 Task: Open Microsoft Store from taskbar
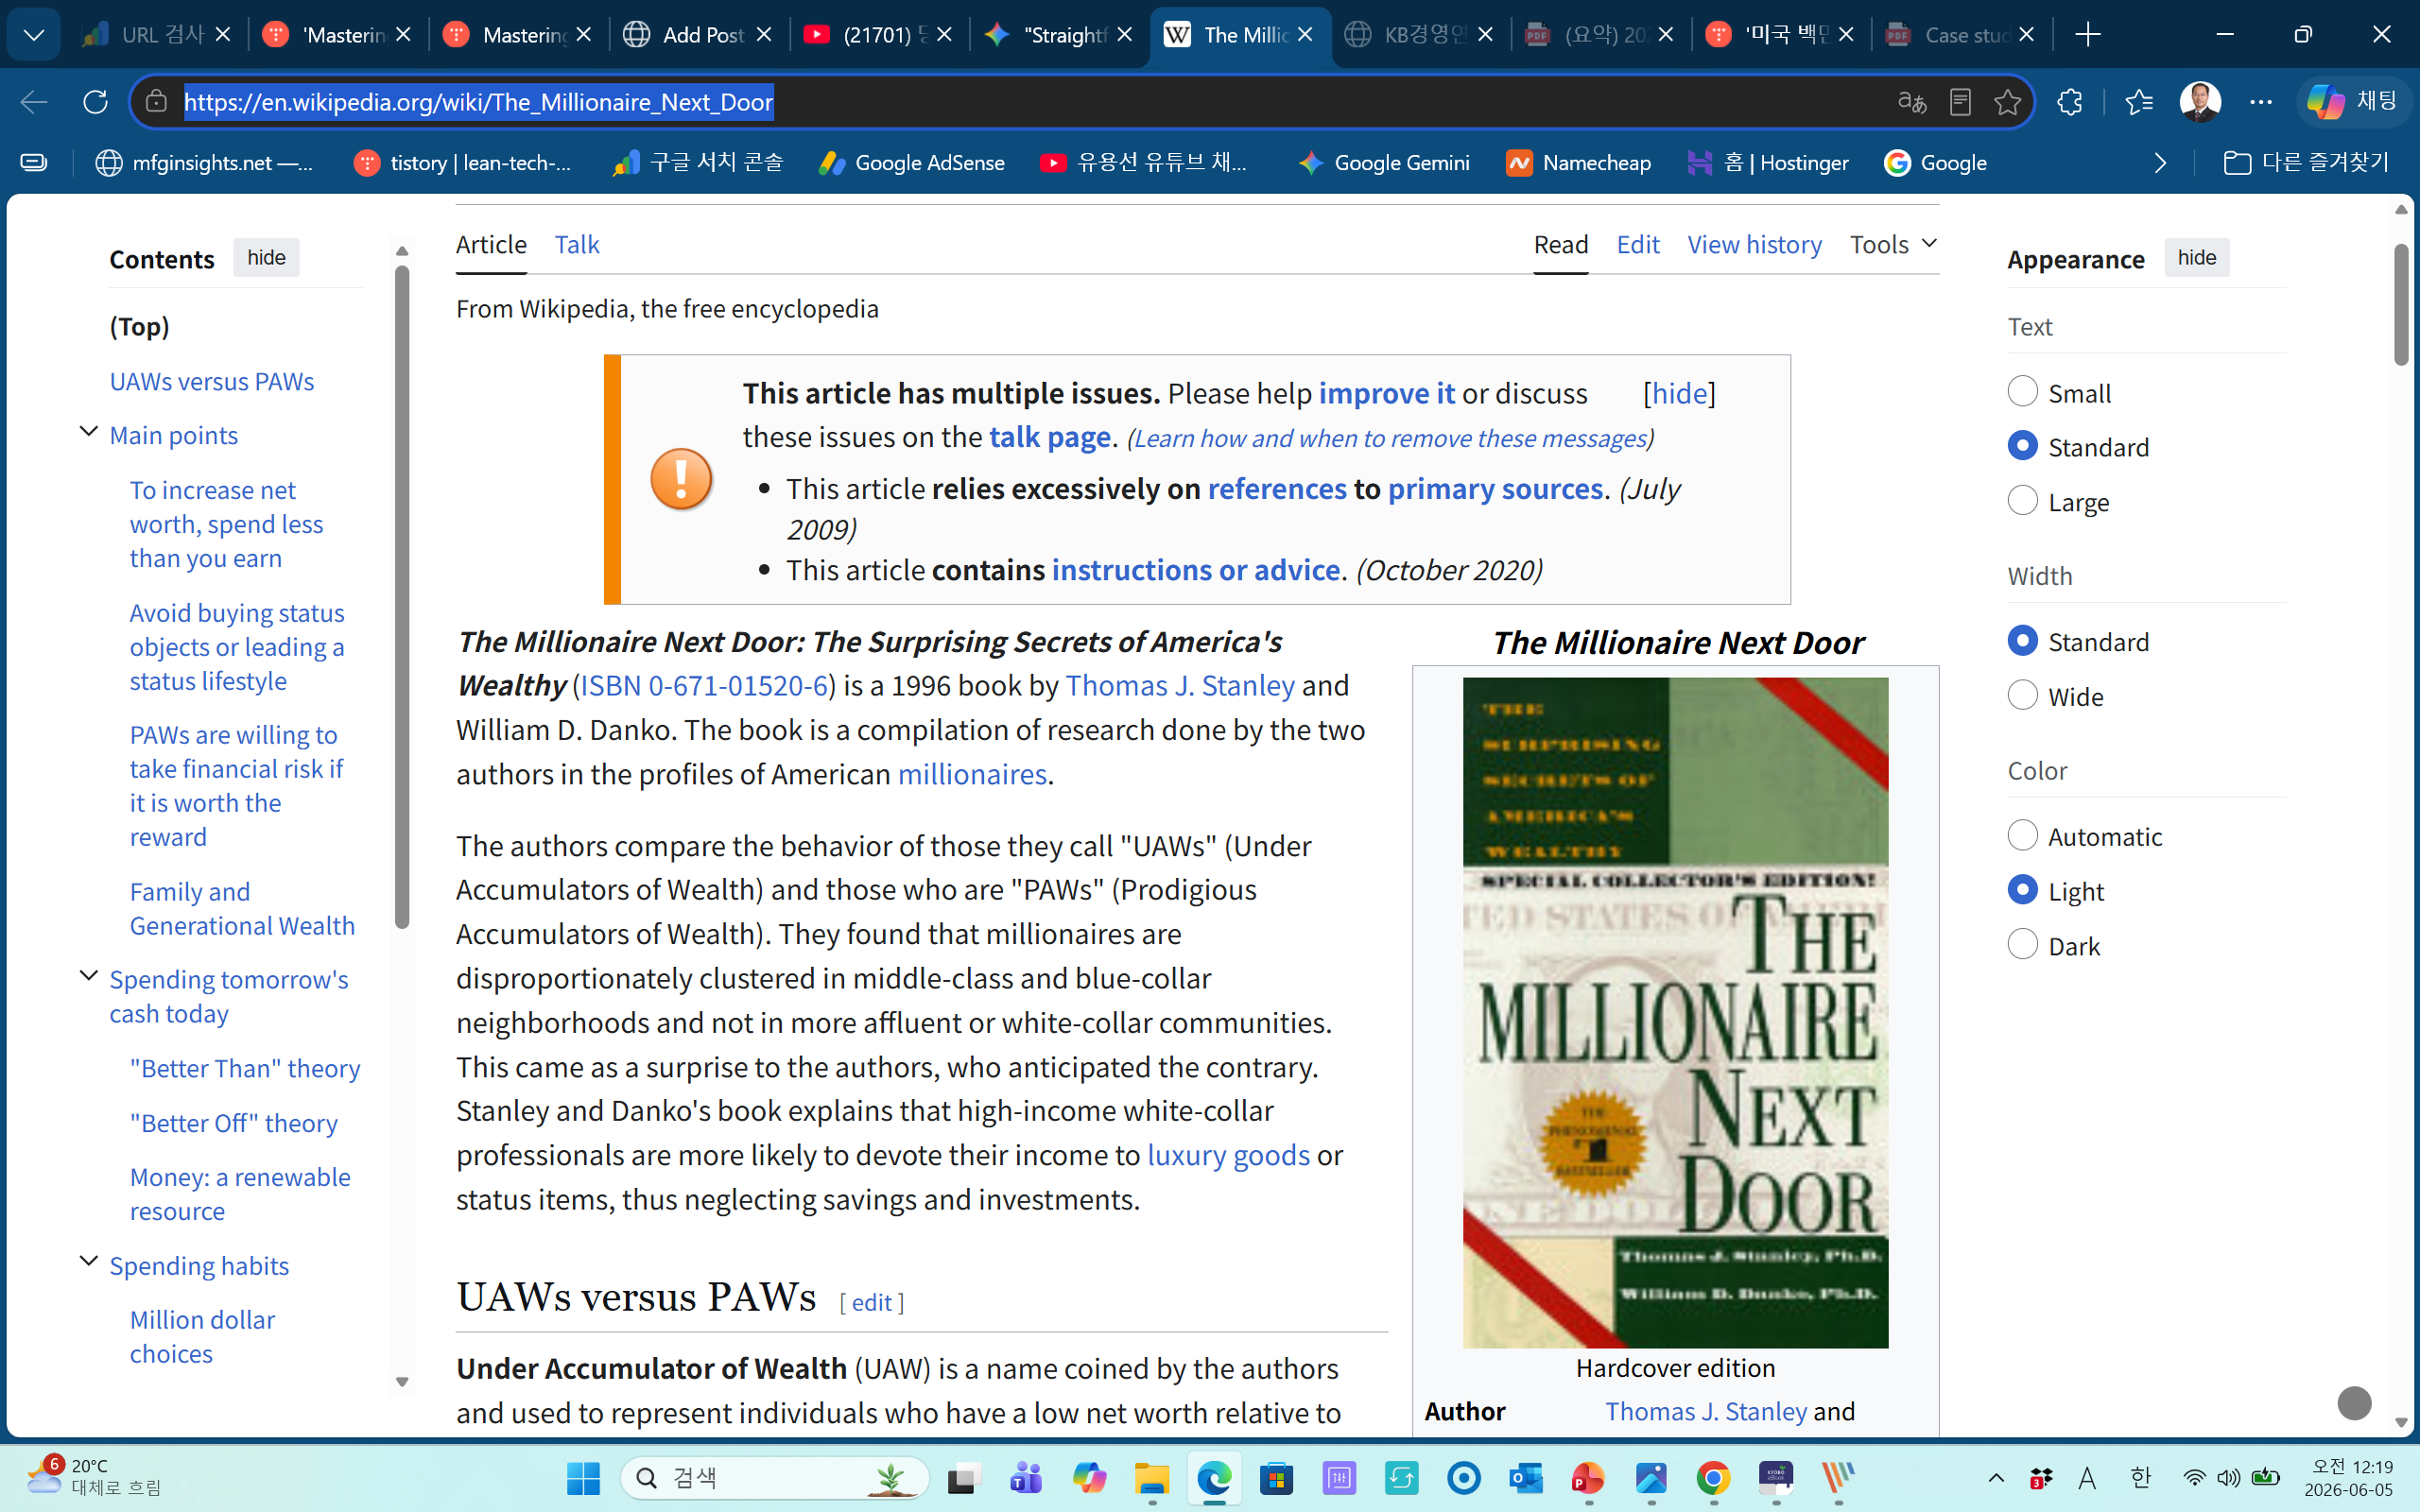click(x=1276, y=1478)
